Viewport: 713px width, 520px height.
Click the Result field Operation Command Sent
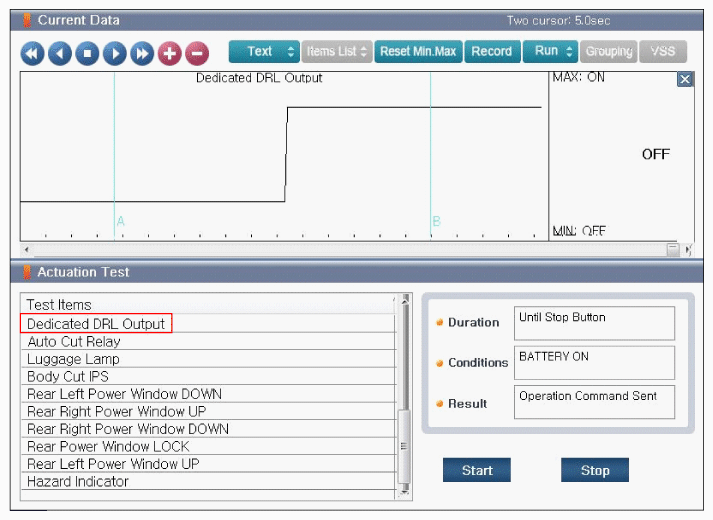point(594,402)
